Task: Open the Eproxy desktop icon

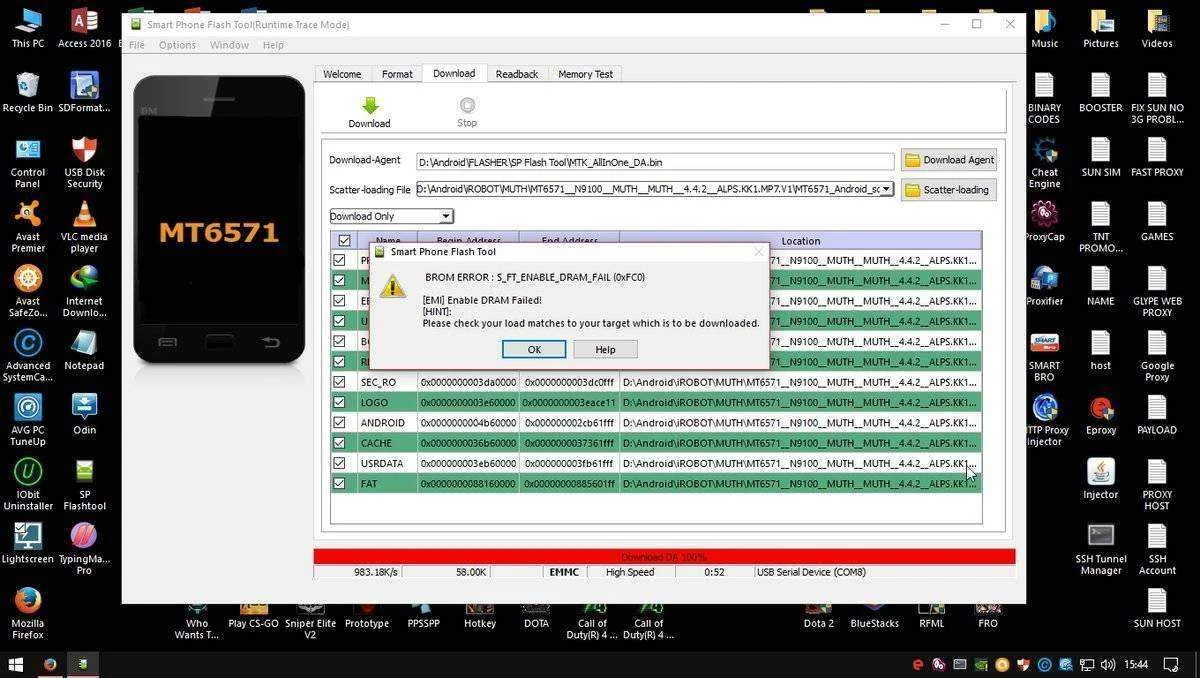Action: (x=1101, y=414)
